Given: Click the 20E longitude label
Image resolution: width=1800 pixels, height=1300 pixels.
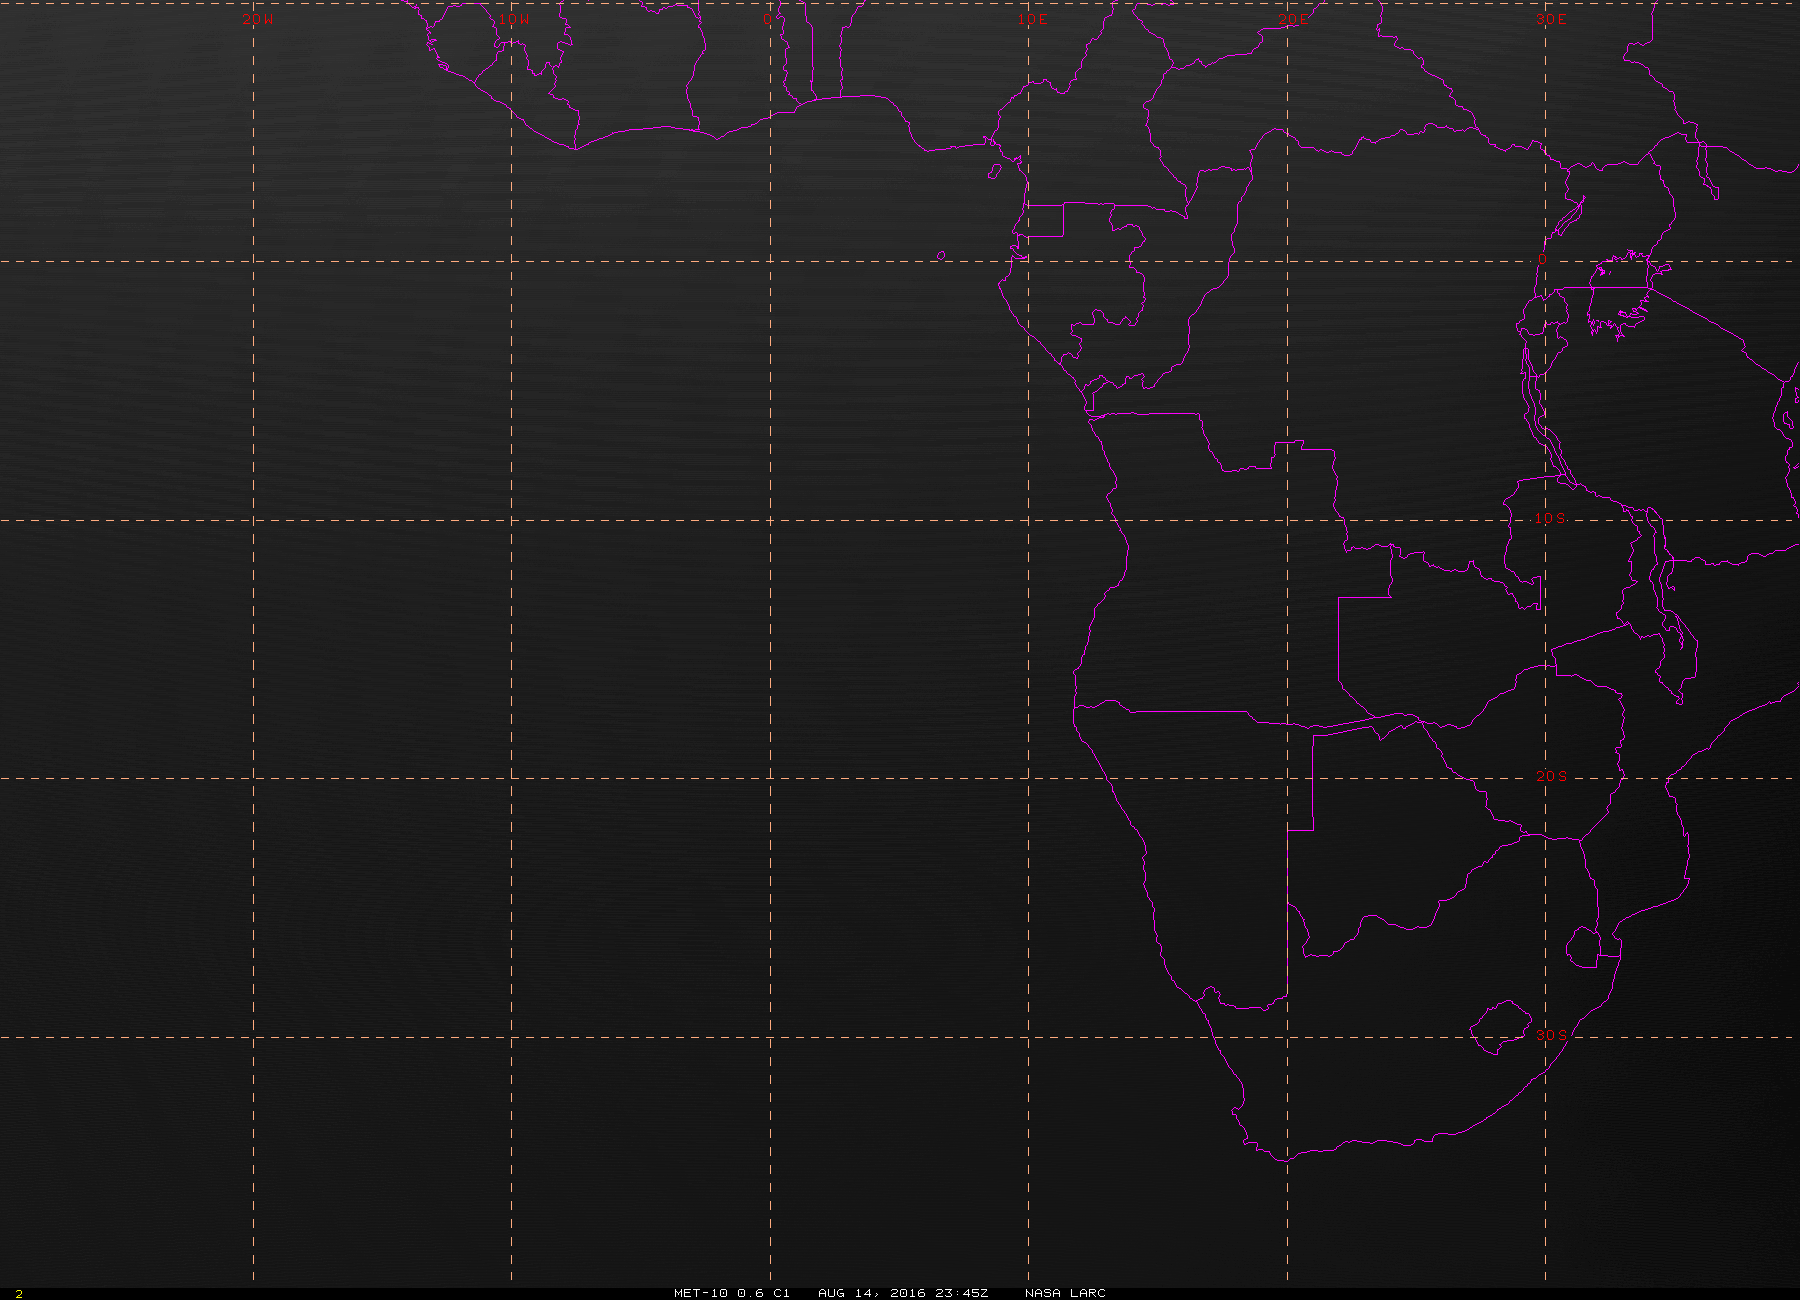Looking at the screenshot, I should click(x=1292, y=19).
